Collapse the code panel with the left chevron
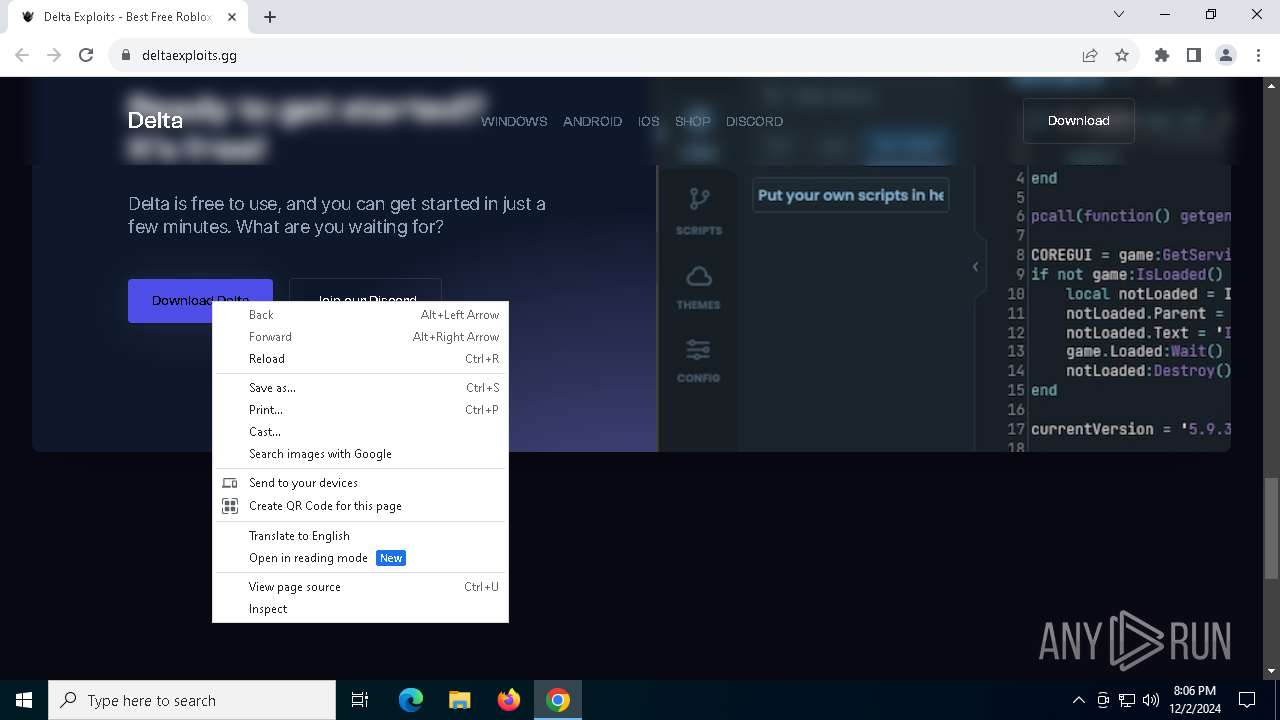This screenshot has height=720, width=1280. 975,266
